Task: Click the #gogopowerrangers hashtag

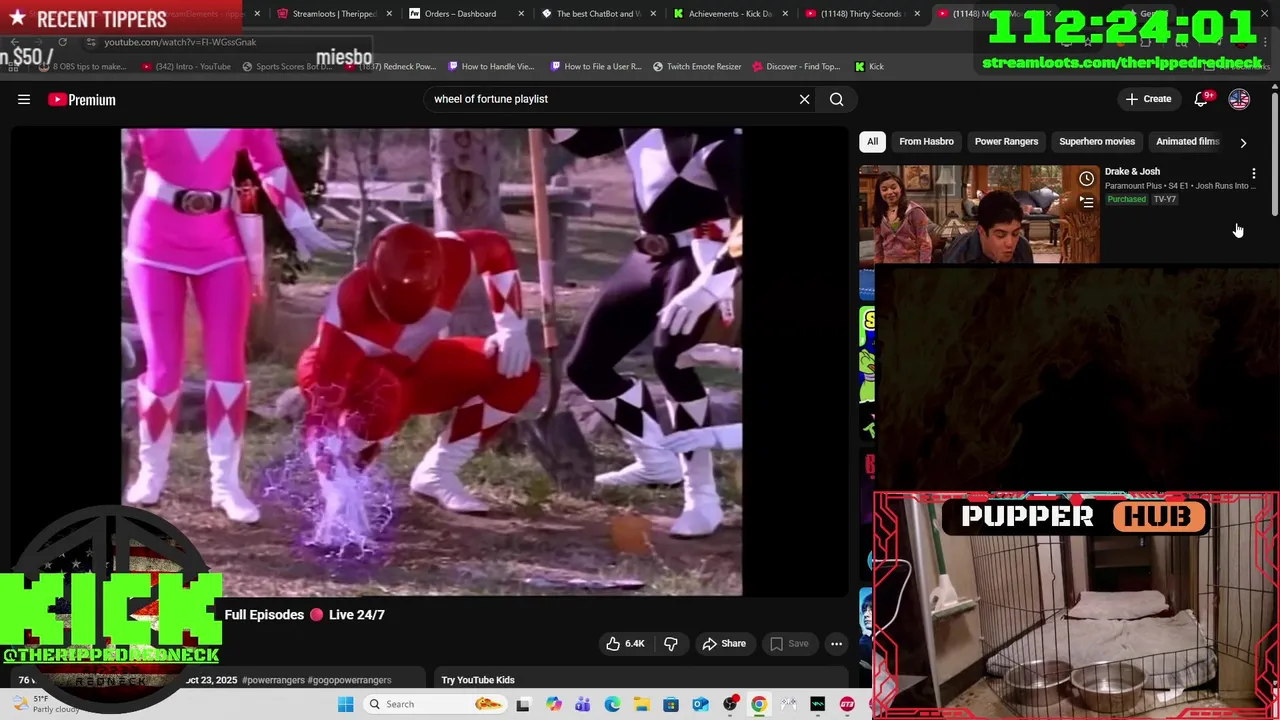Action: (349, 680)
